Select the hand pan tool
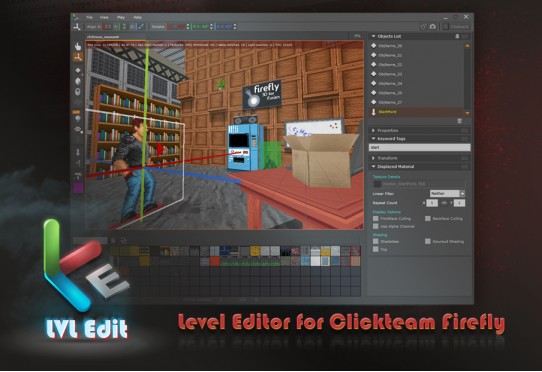This screenshot has width=542, height=372. coord(78,46)
